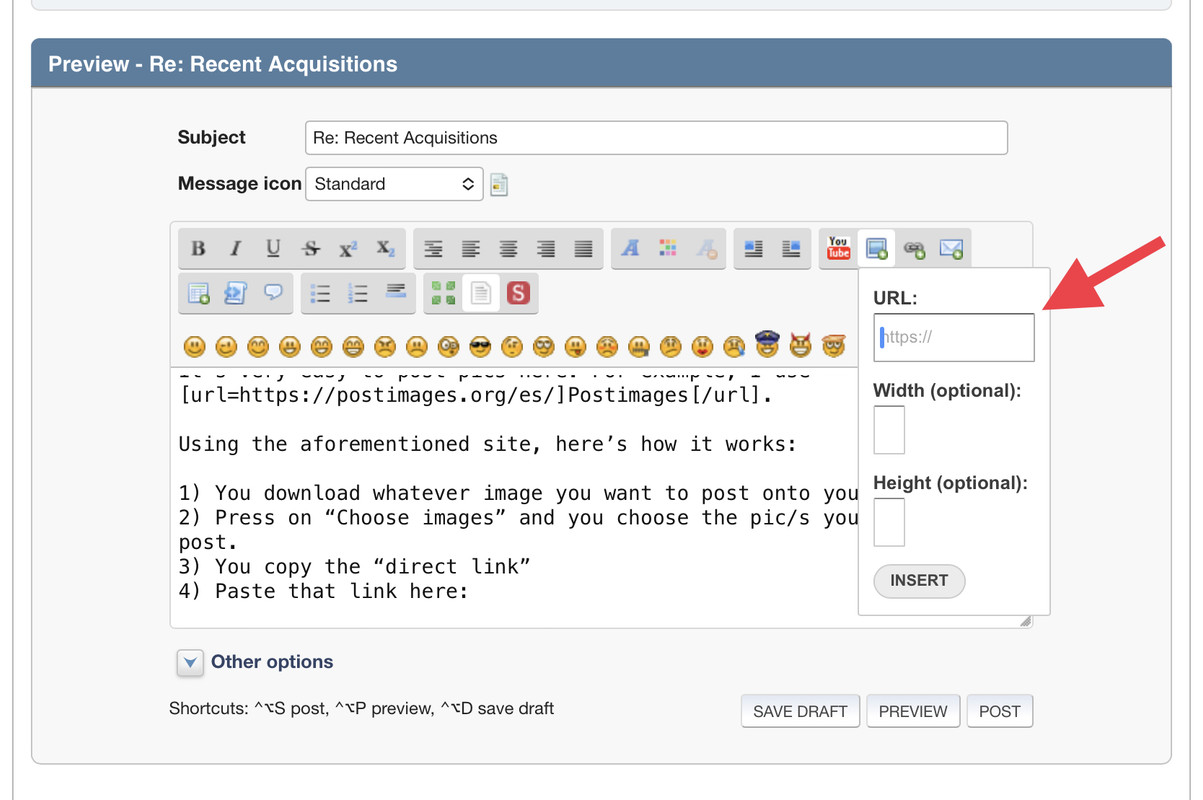This screenshot has width=1203, height=800.
Task: Underline the selected text
Action: tap(273, 249)
